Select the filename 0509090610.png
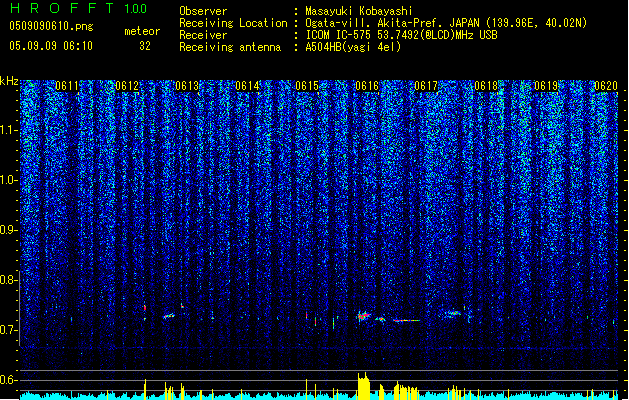The image size is (629, 400). coord(51,26)
